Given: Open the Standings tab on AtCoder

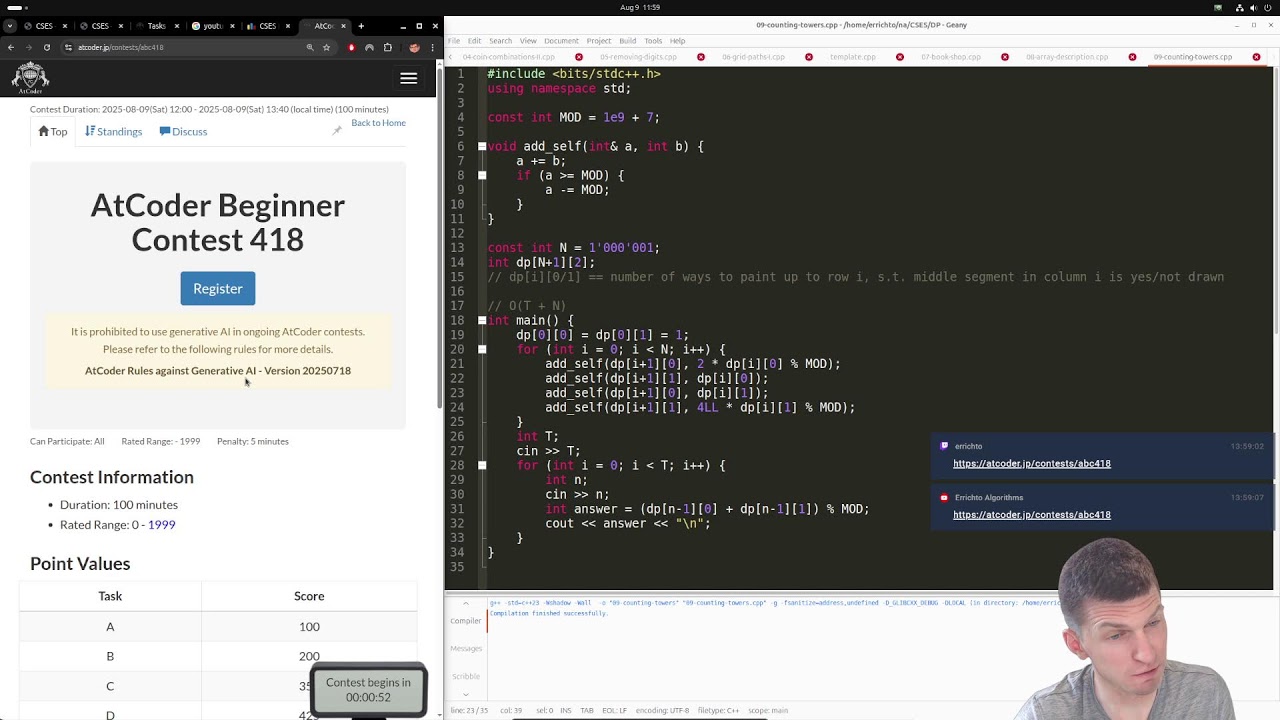Looking at the screenshot, I should (x=113, y=131).
